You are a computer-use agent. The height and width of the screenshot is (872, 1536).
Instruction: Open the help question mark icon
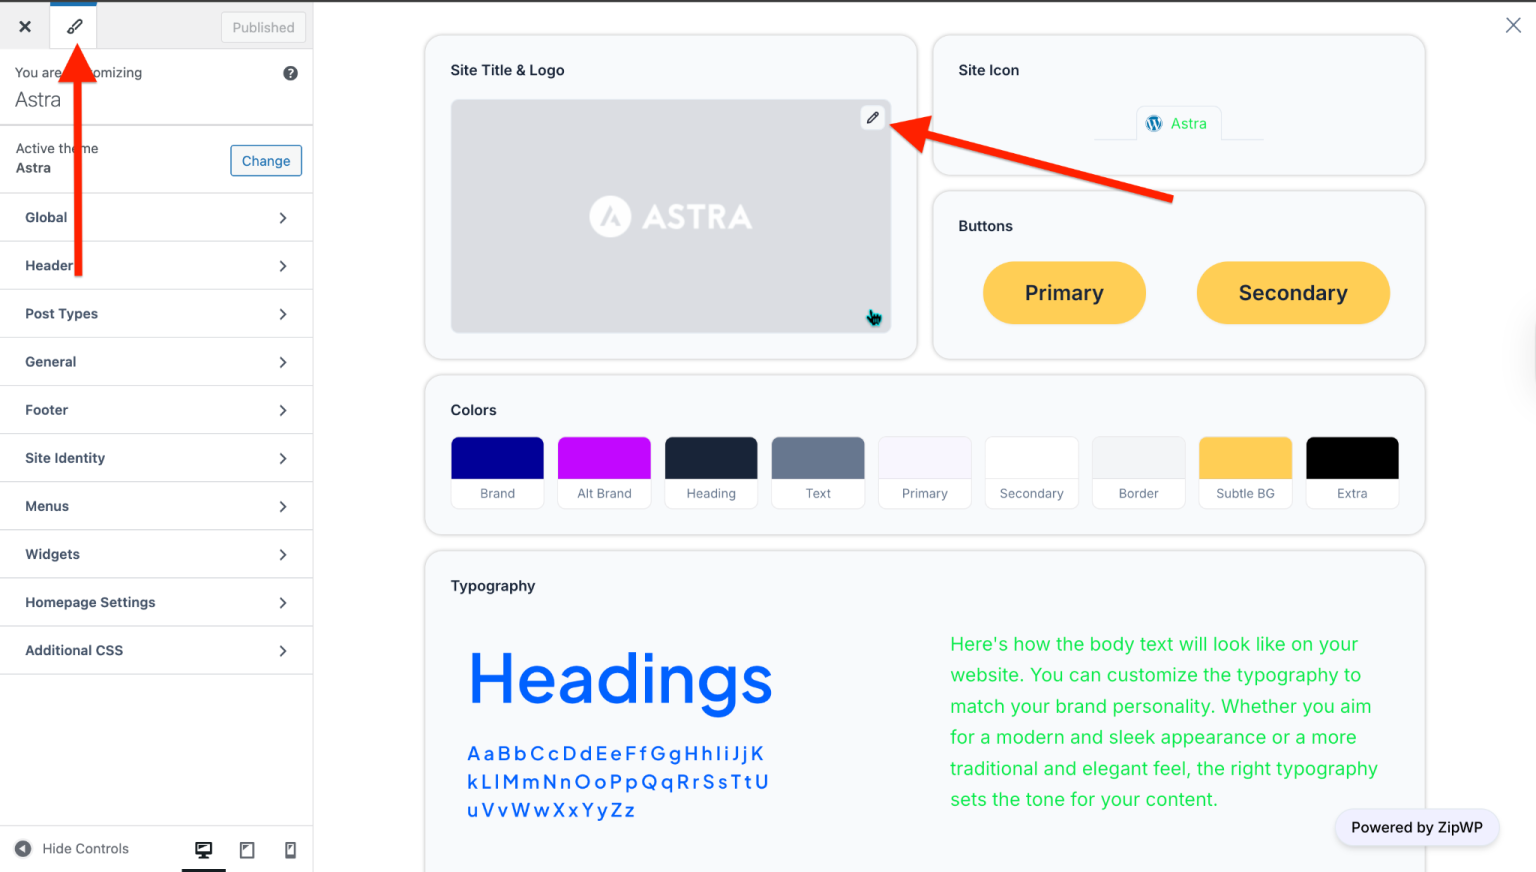tap(290, 72)
